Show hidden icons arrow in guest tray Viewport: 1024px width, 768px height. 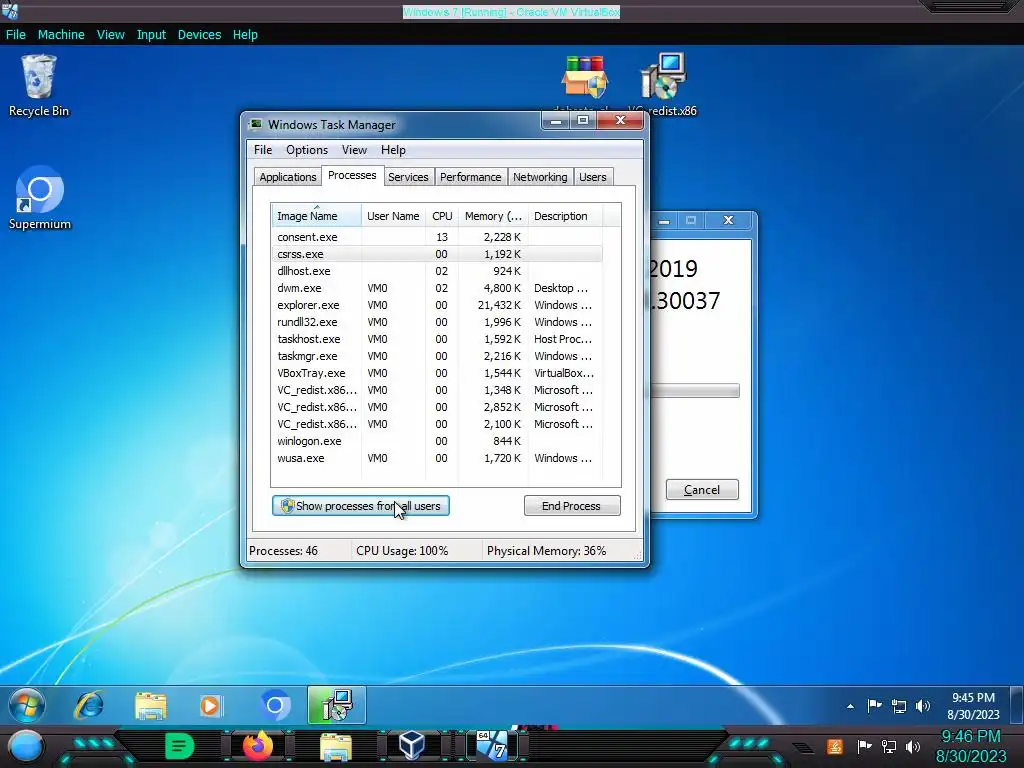850,706
